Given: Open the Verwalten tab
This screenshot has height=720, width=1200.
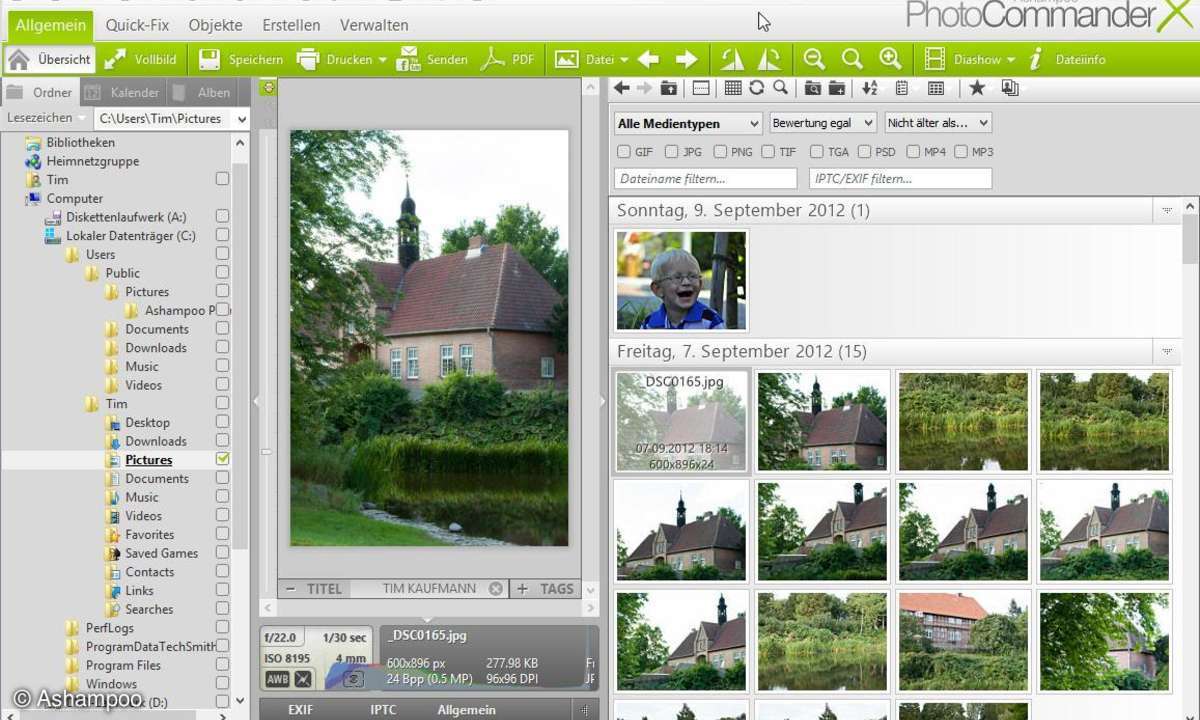Looking at the screenshot, I should point(374,25).
